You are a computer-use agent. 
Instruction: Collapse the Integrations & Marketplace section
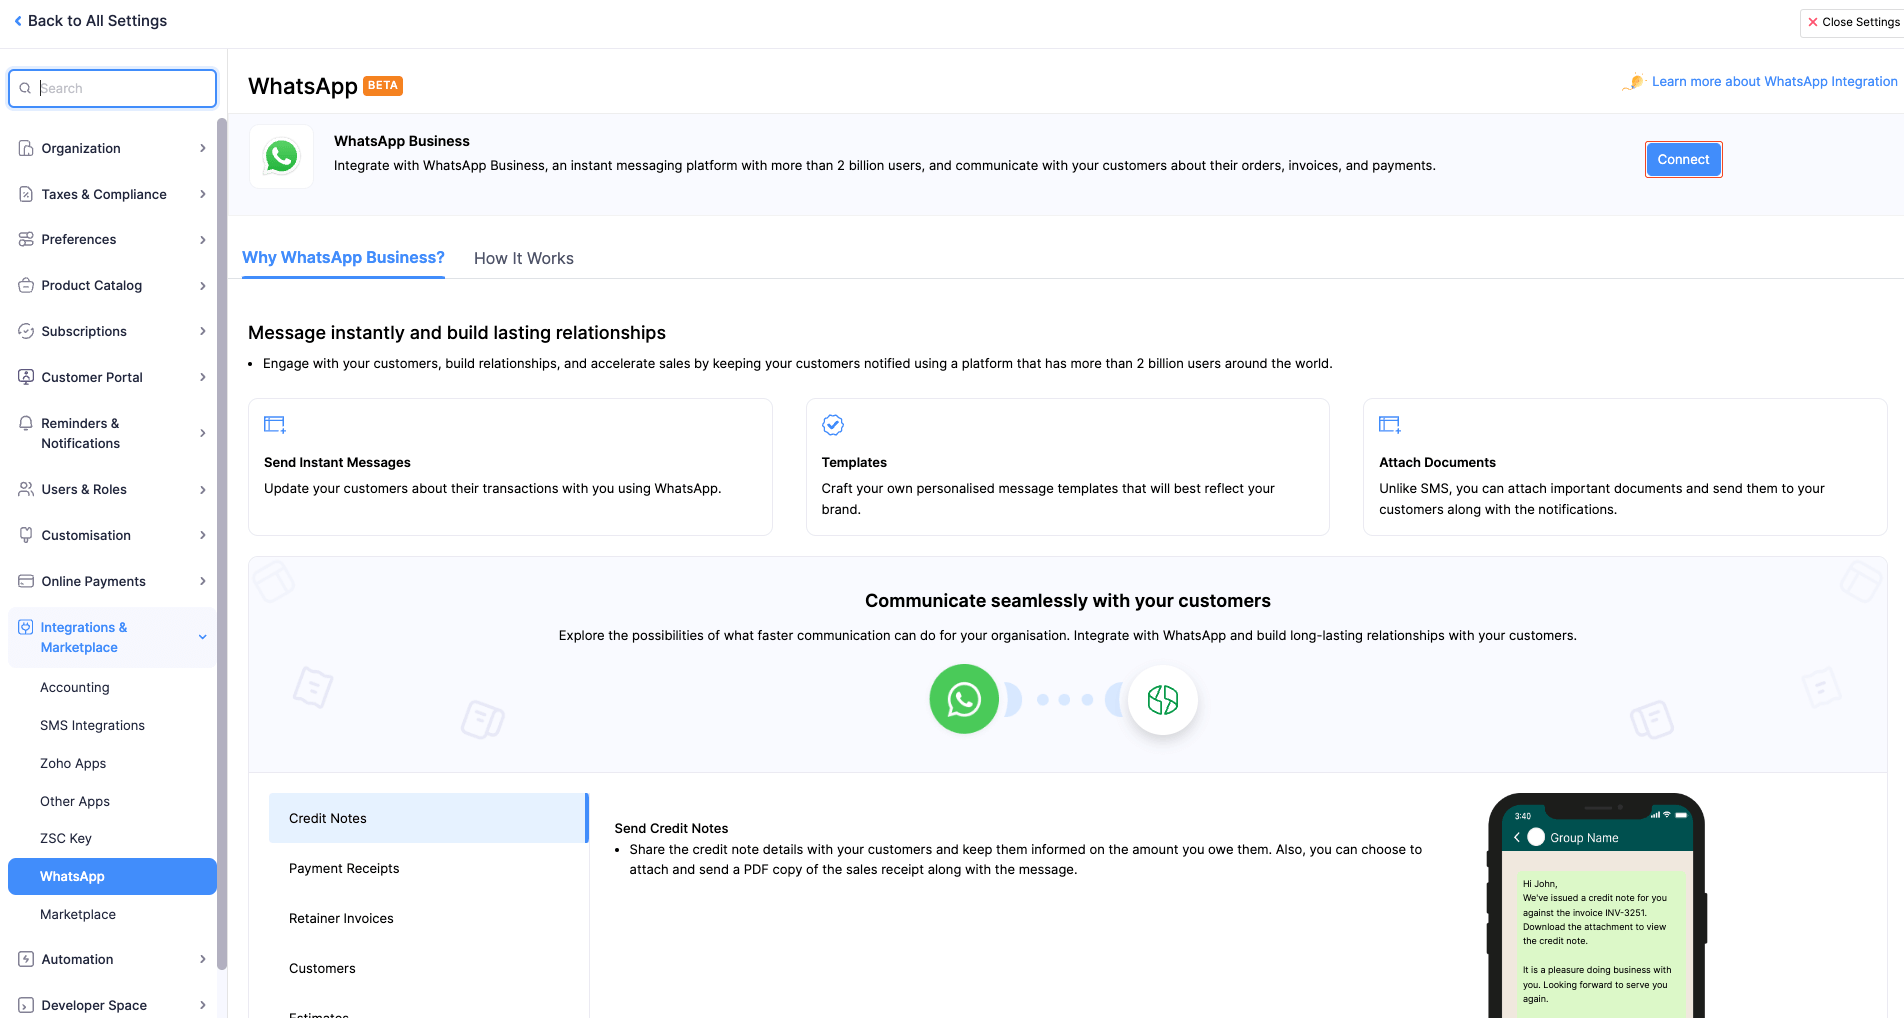tap(202, 637)
